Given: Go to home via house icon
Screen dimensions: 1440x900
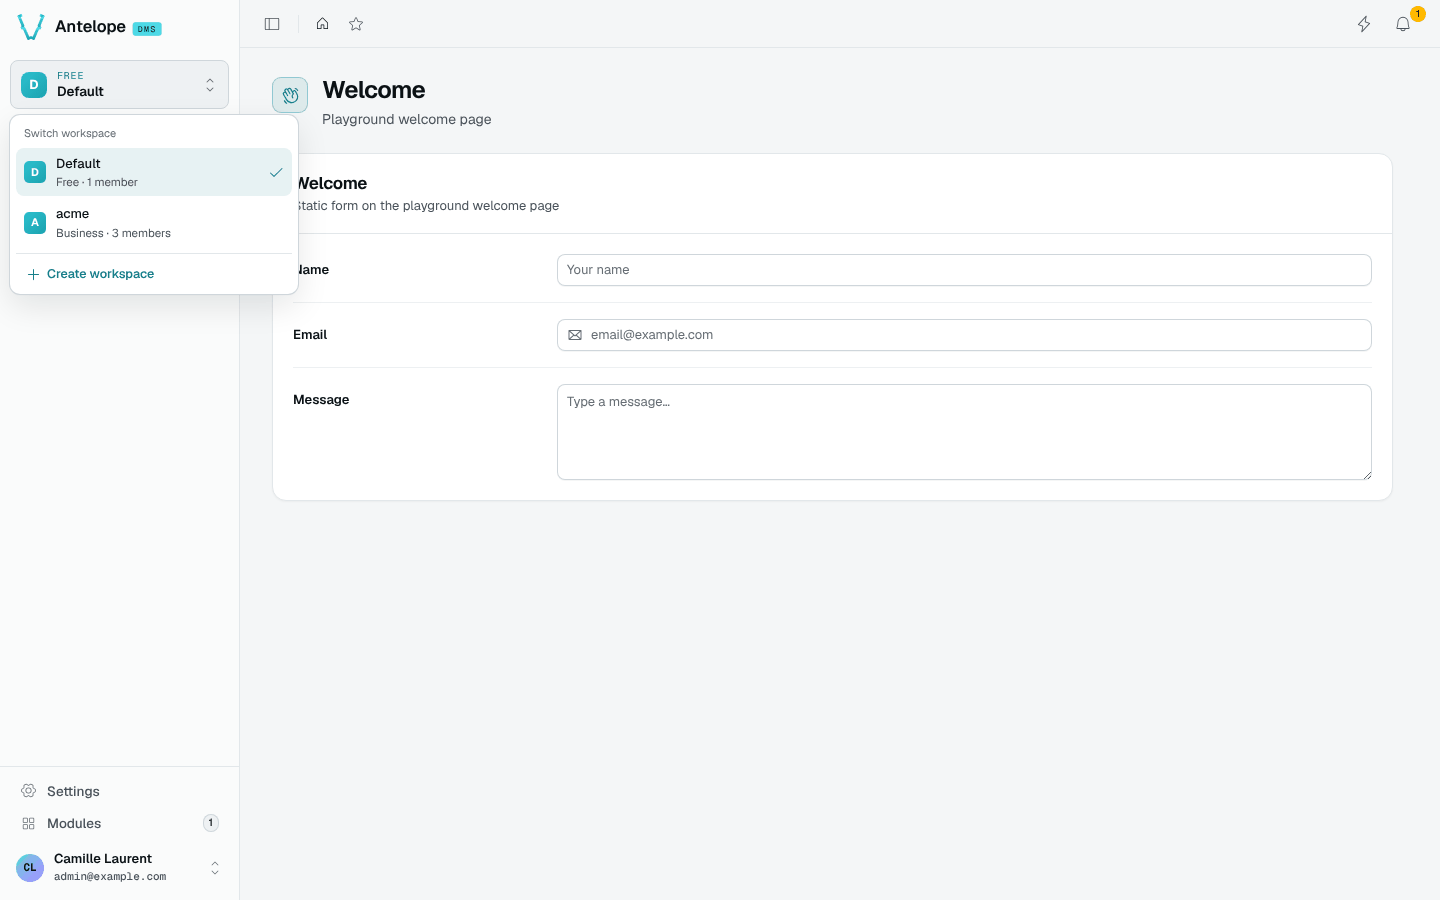Looking at the screenshot, I should (x=322, y=24).
